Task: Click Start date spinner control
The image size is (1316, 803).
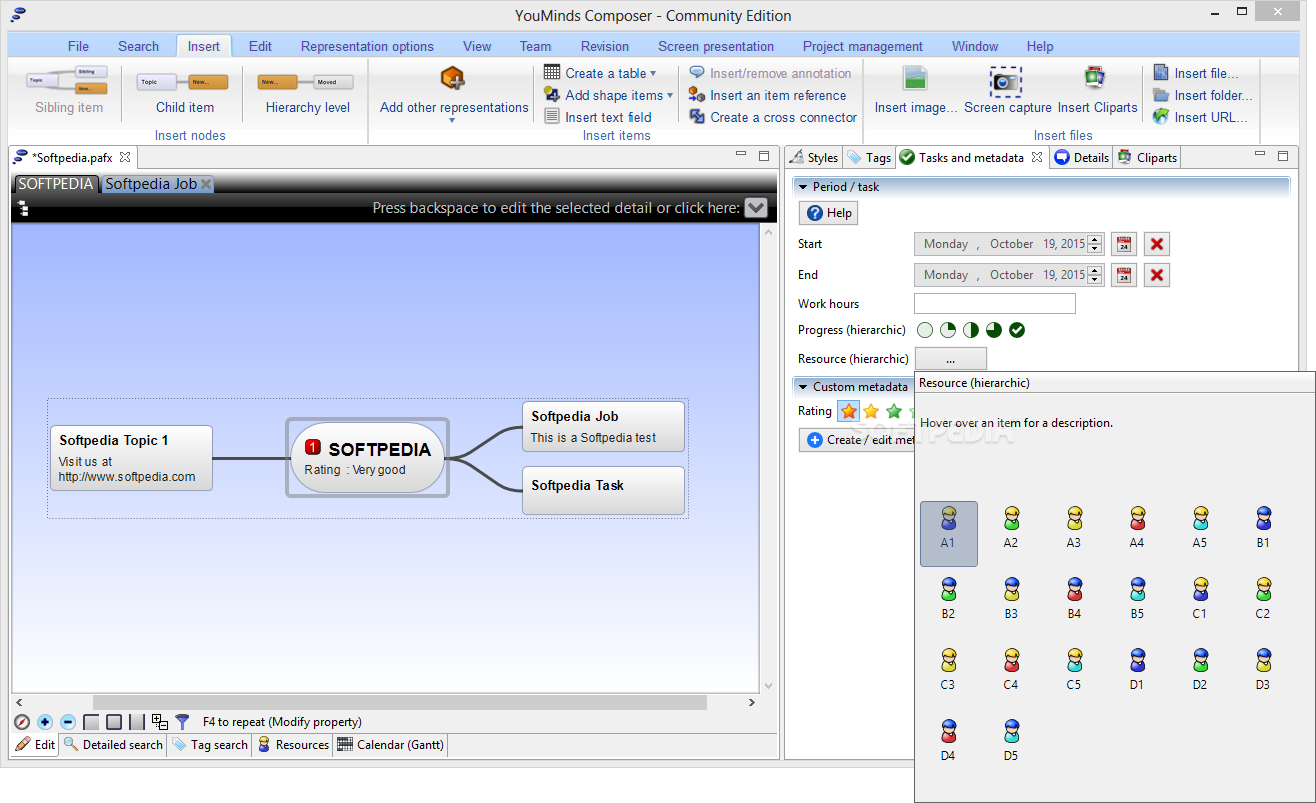Action: pos(1095,244)
